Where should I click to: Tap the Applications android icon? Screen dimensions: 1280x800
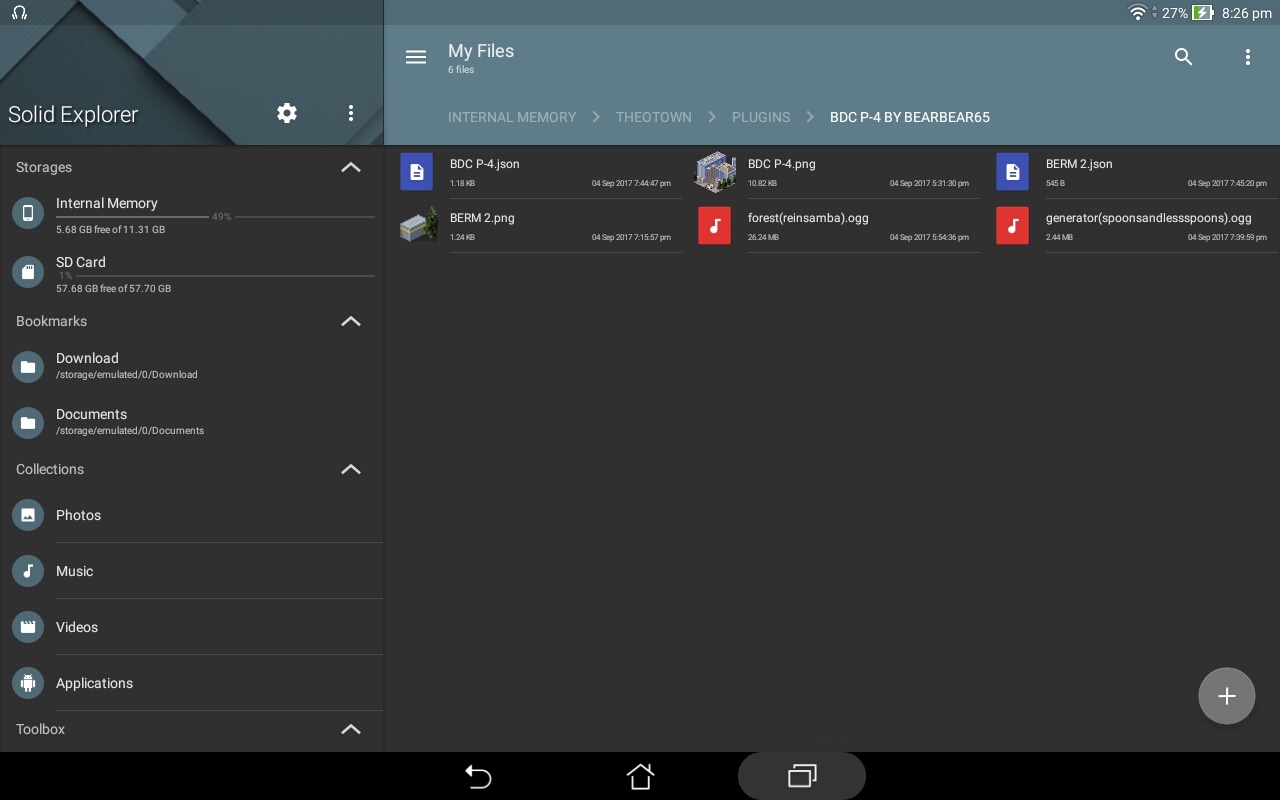coord(28,683)
